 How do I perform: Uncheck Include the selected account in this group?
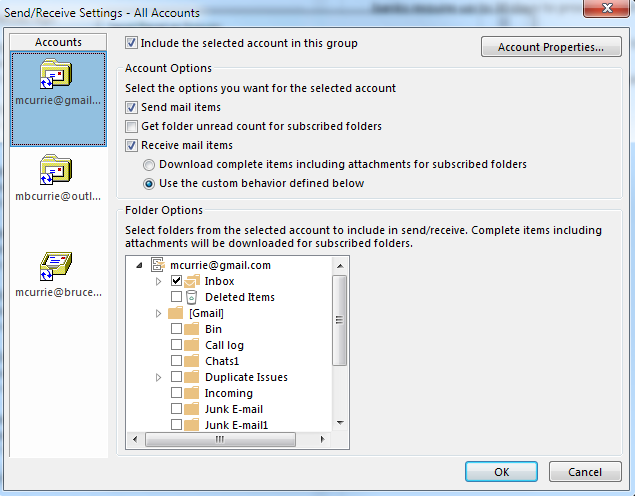(132, 44)
